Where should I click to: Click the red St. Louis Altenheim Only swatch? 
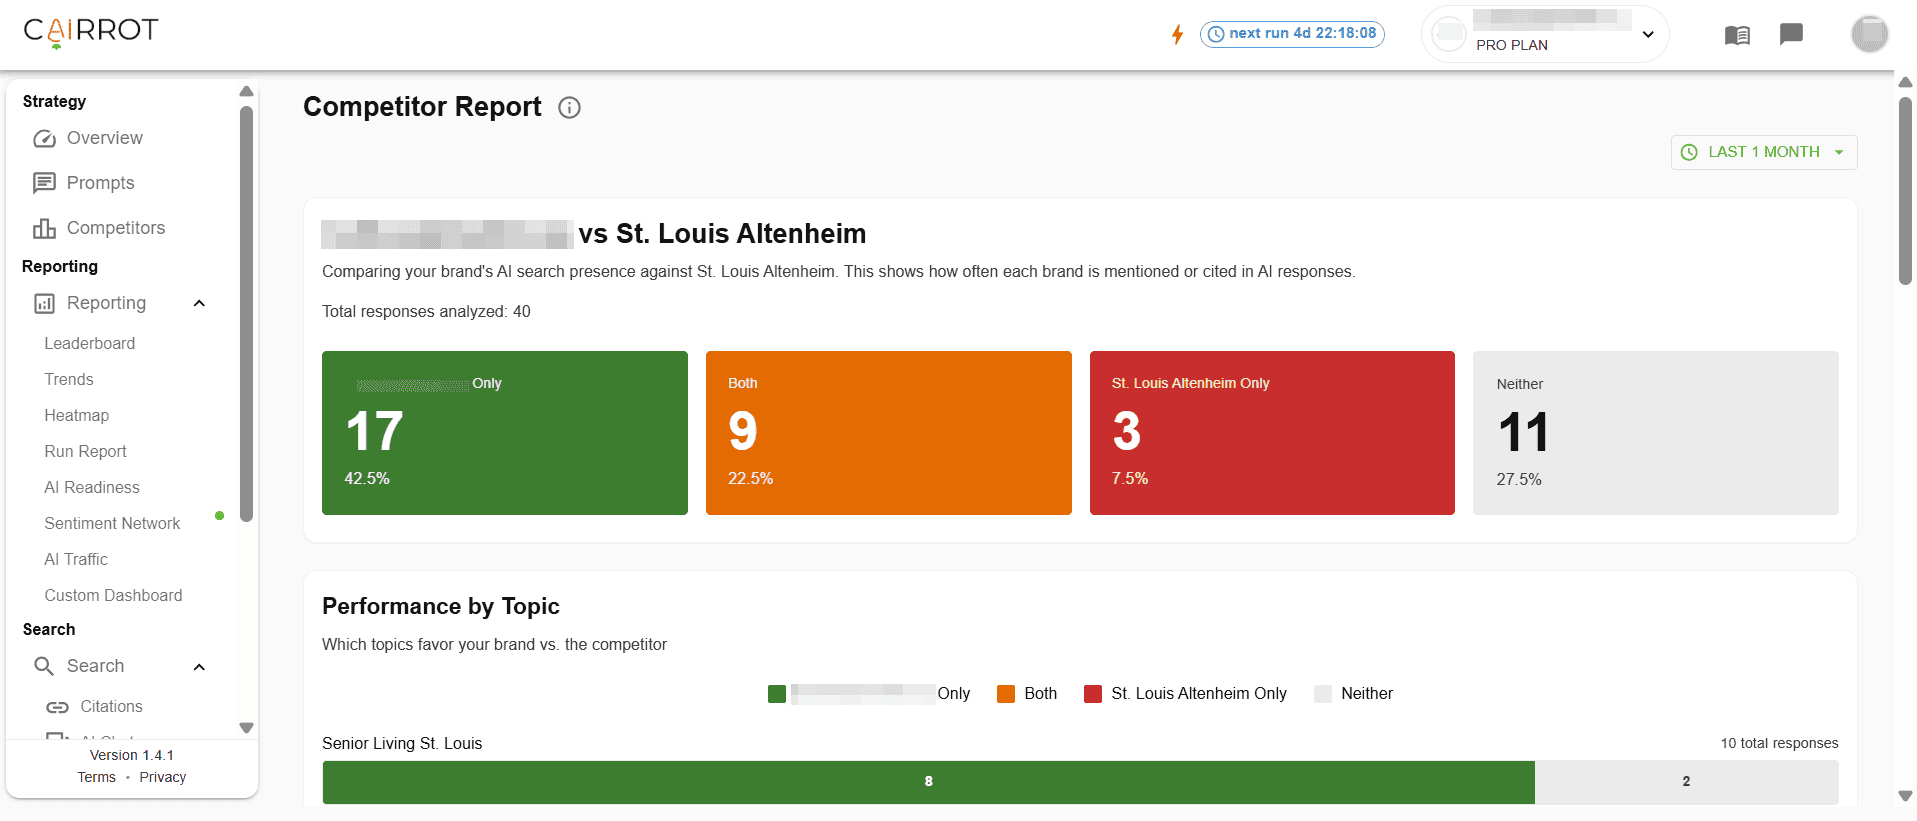[1093, 694]
